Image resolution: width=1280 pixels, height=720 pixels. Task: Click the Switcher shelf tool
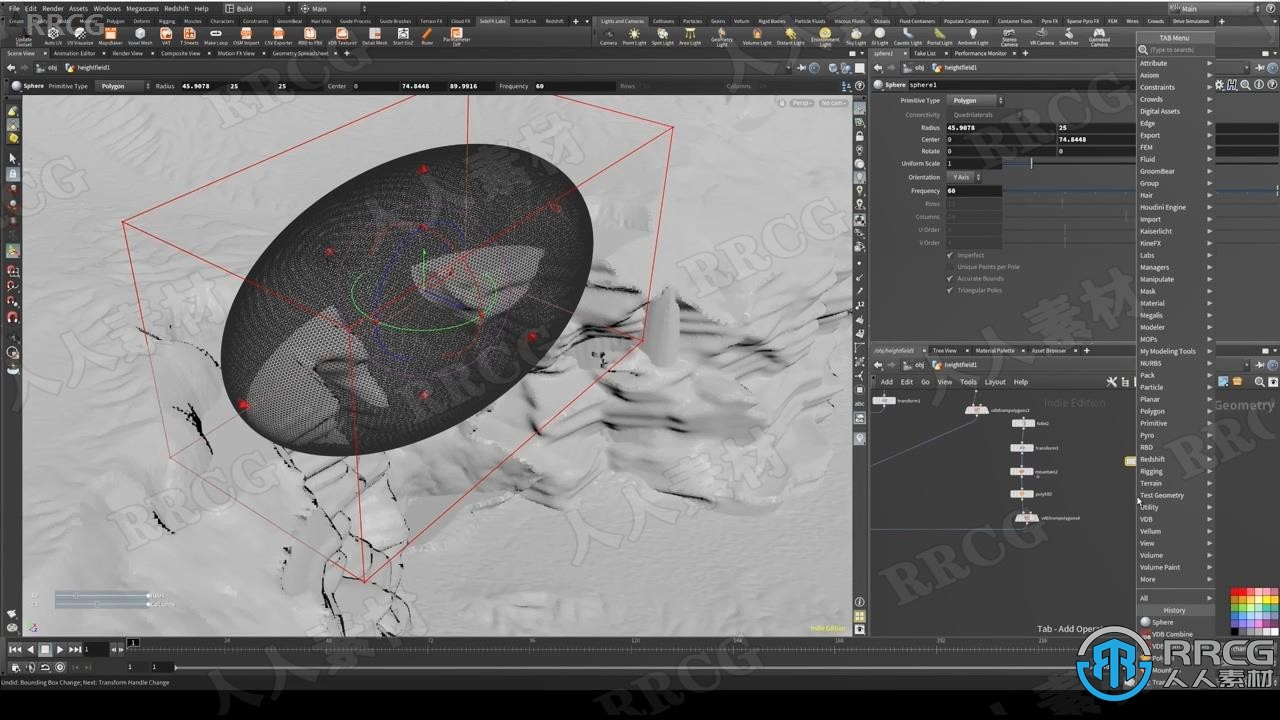pos(1069,37)
